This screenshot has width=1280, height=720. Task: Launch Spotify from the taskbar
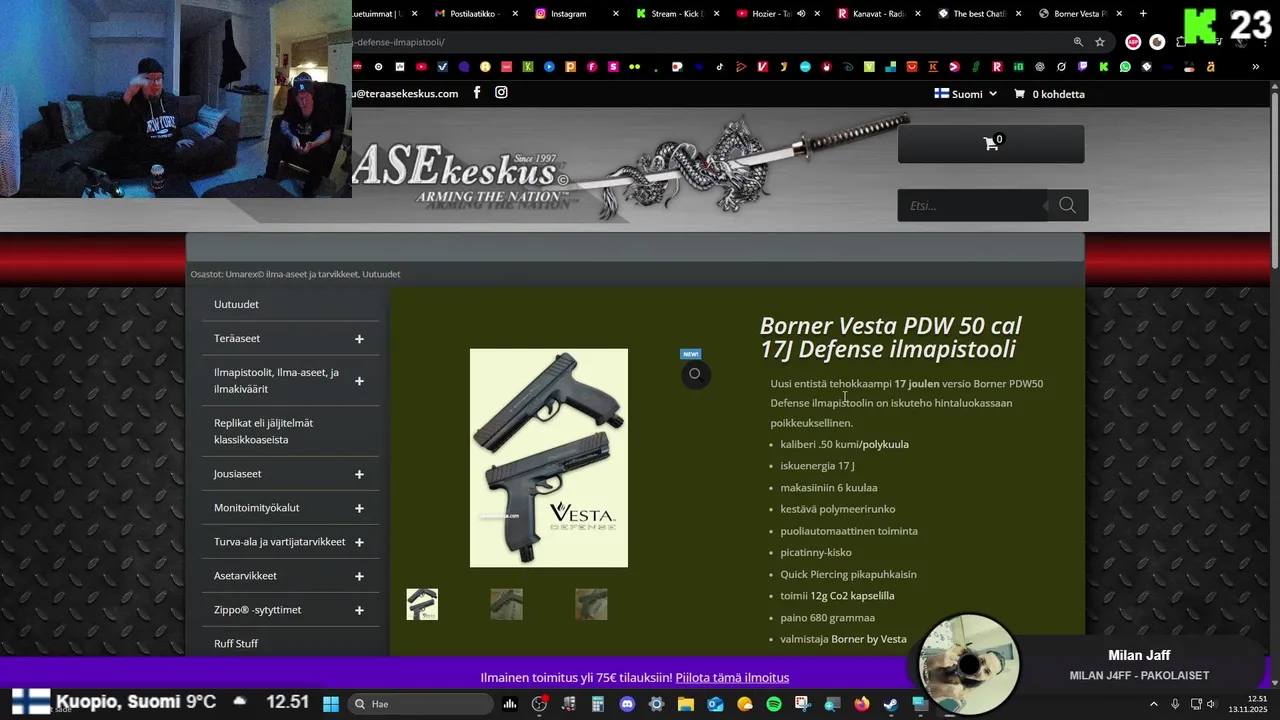point(774,704)
